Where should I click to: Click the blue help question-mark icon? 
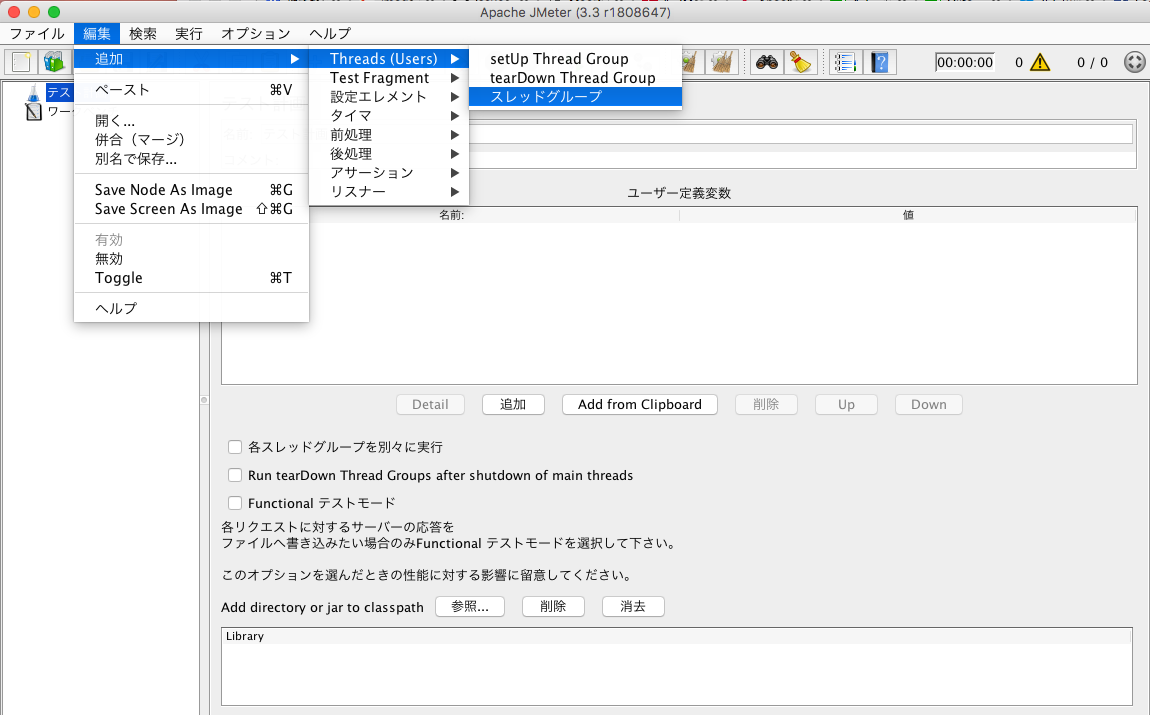pos(879,62)
